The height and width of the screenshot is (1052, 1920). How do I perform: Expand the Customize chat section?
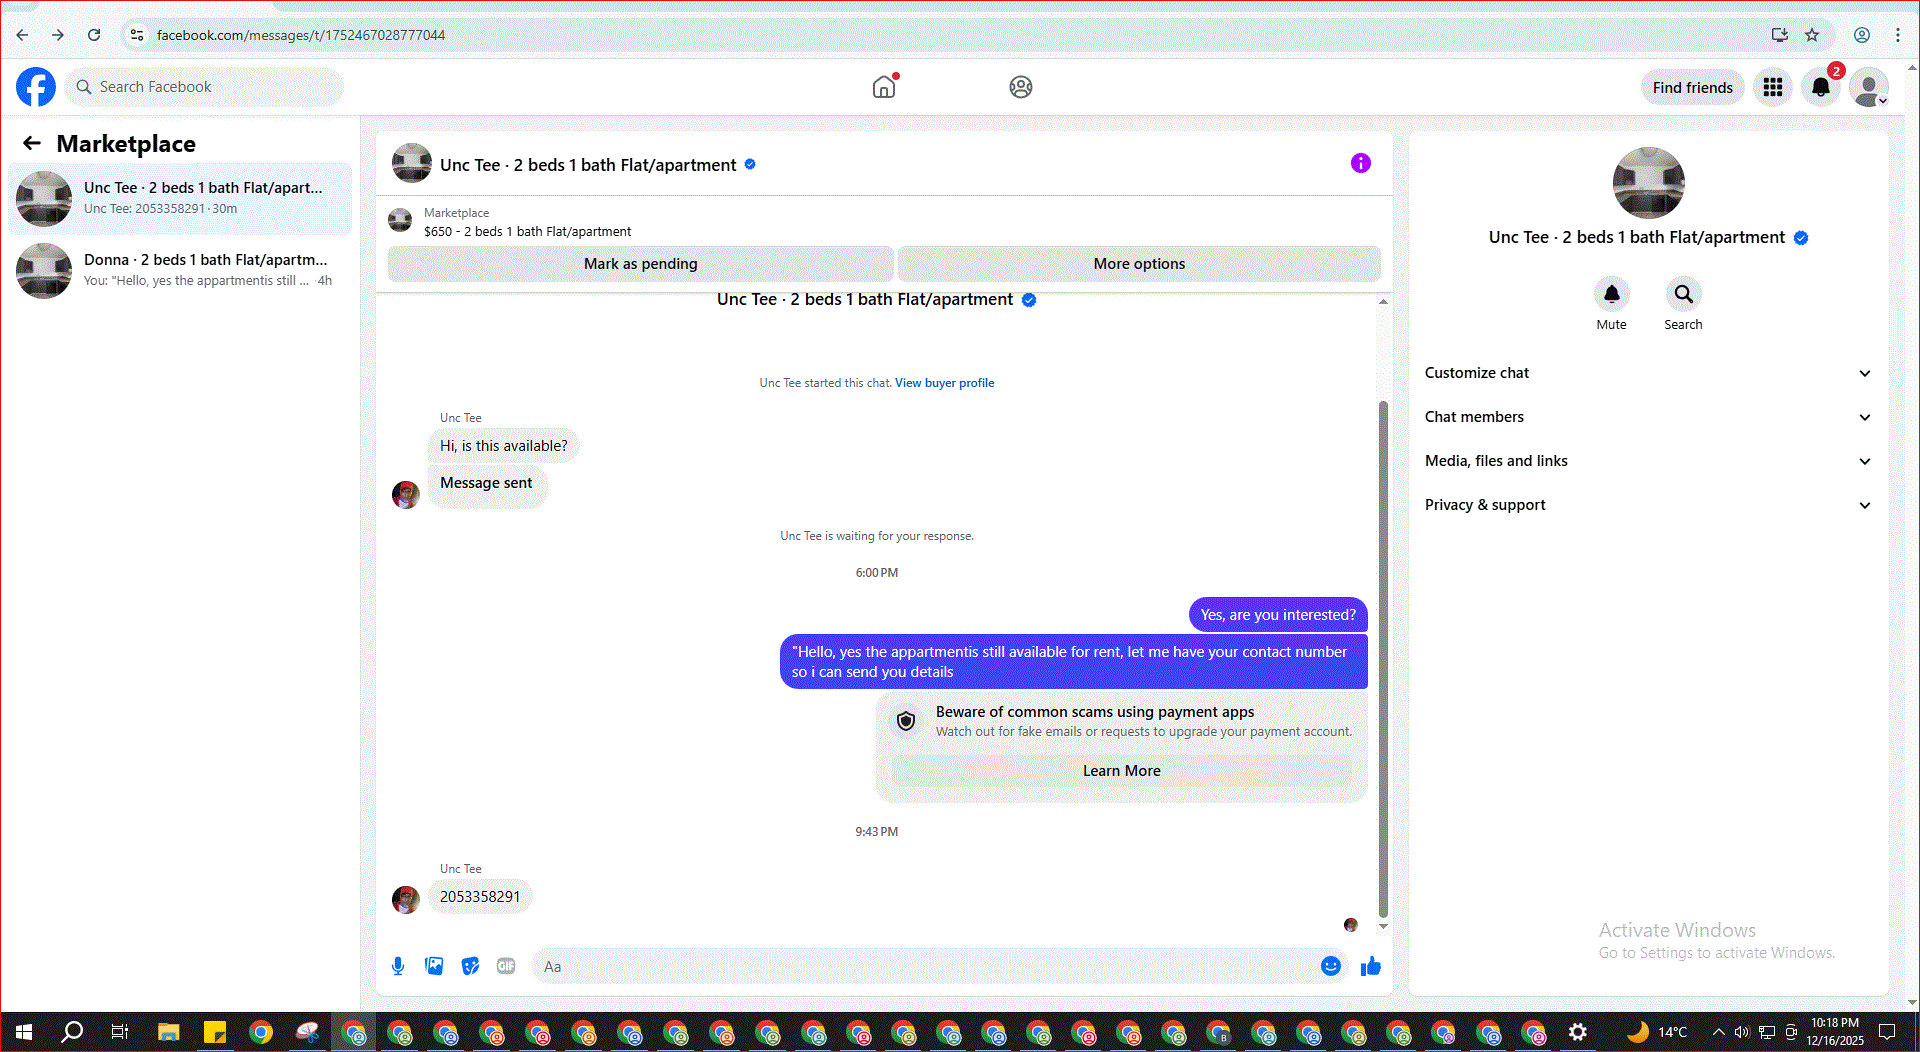1648,373
